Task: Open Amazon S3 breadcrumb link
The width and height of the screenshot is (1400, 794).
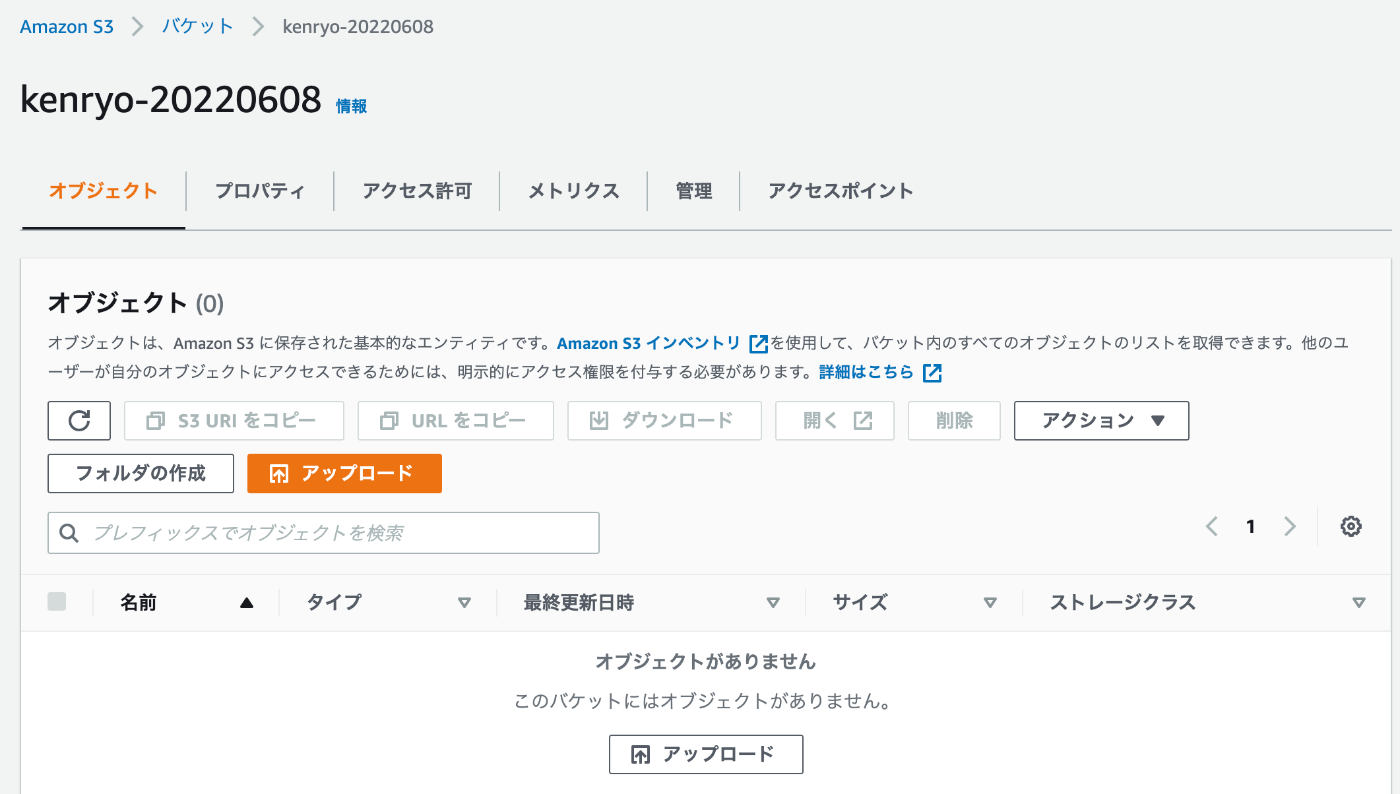Action: 67,27
